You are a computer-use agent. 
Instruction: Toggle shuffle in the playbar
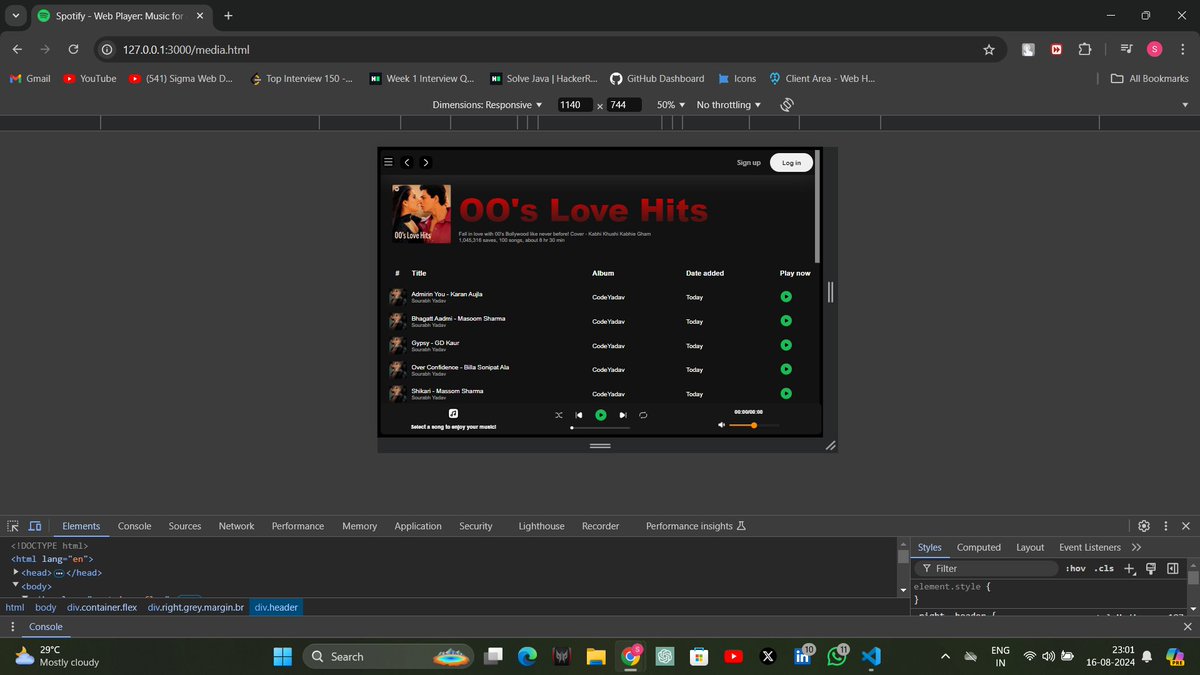click(x=559, y=415)
